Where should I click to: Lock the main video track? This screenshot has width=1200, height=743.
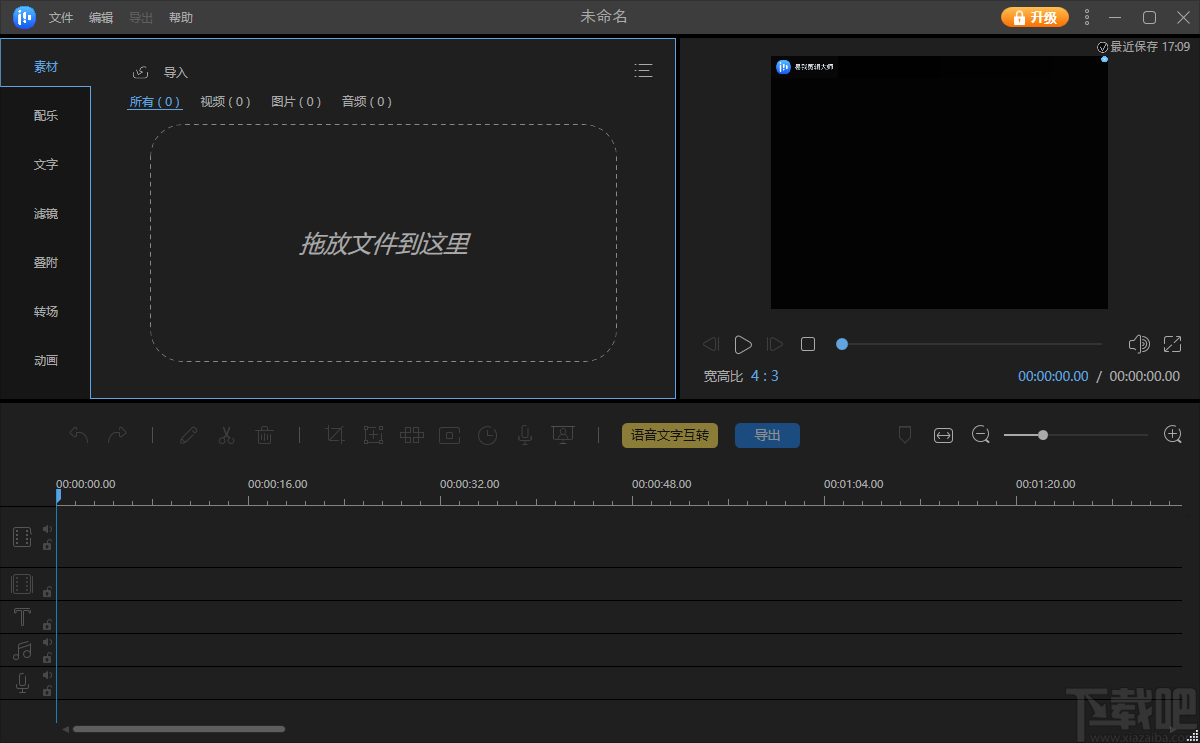coord(47,545)
